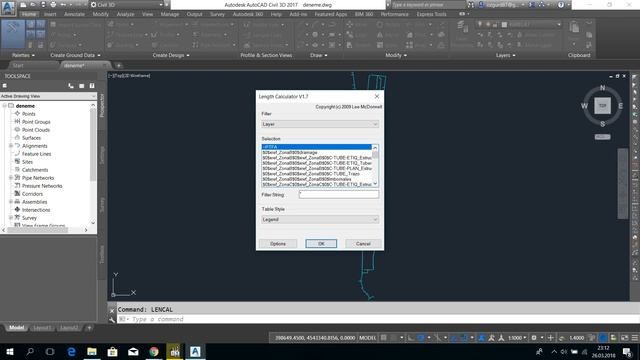Open Mail app from taskbar

(x=133, y=351)
